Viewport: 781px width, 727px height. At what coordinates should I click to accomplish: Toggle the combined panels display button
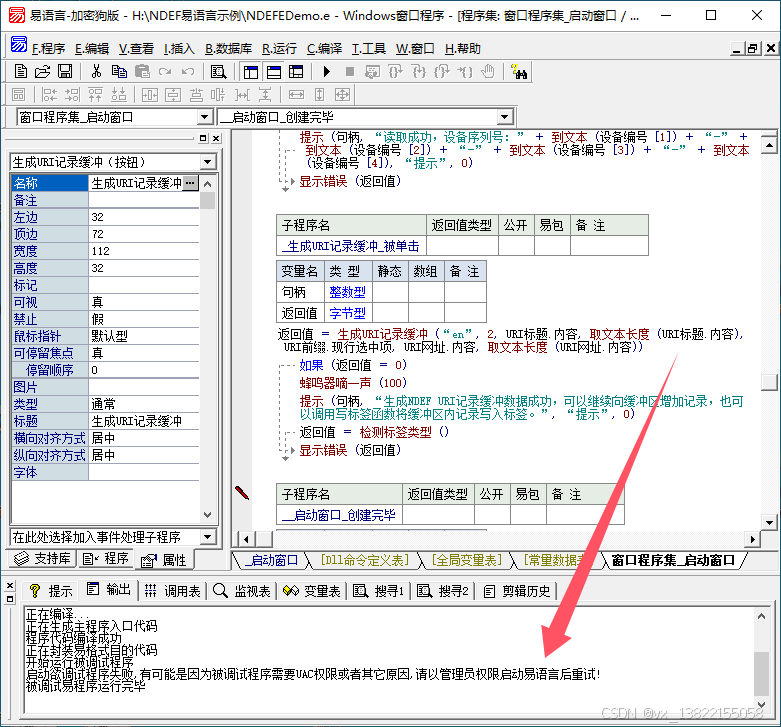(296, 72)
